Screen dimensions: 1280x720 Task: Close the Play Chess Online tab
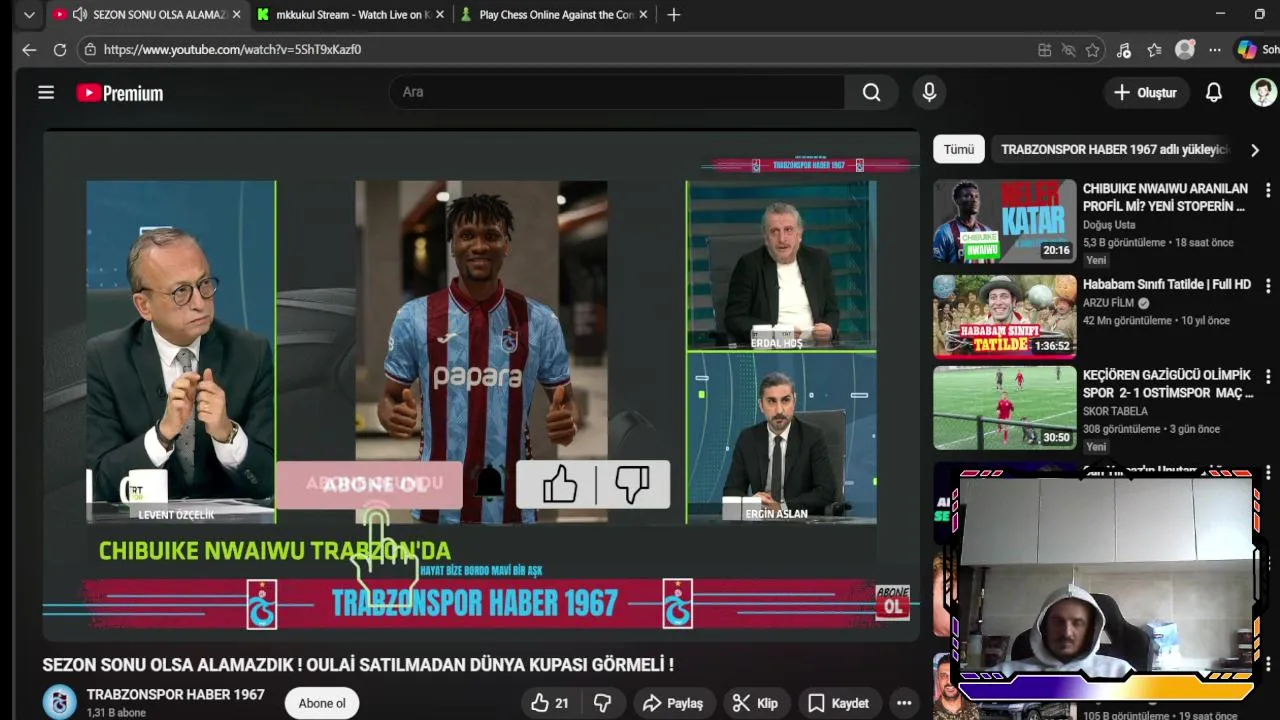tap(643, 15)
